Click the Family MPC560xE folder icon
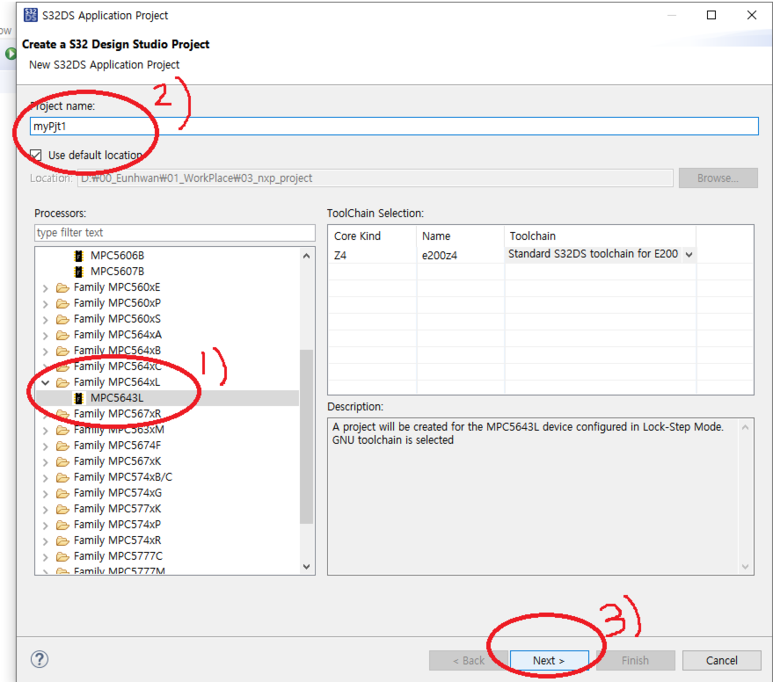 (62, 287)
